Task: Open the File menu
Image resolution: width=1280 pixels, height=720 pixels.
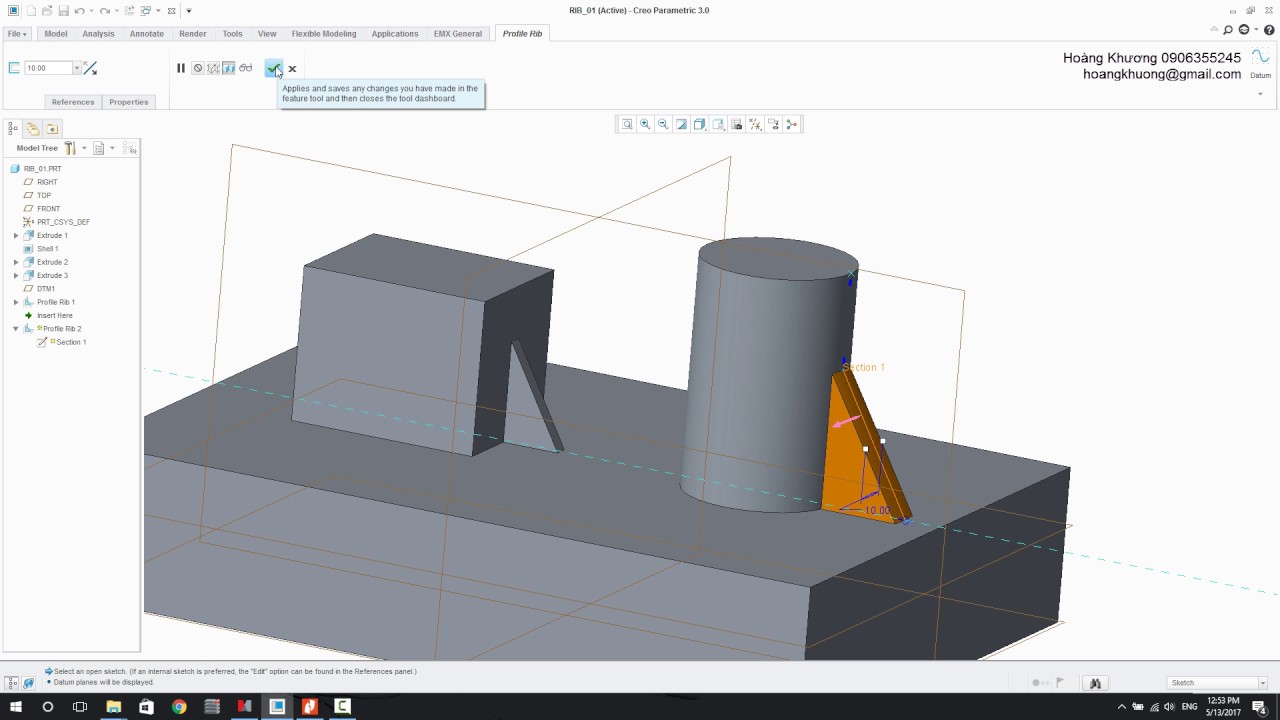Action: pyautogui.click(x=18, y=34)
